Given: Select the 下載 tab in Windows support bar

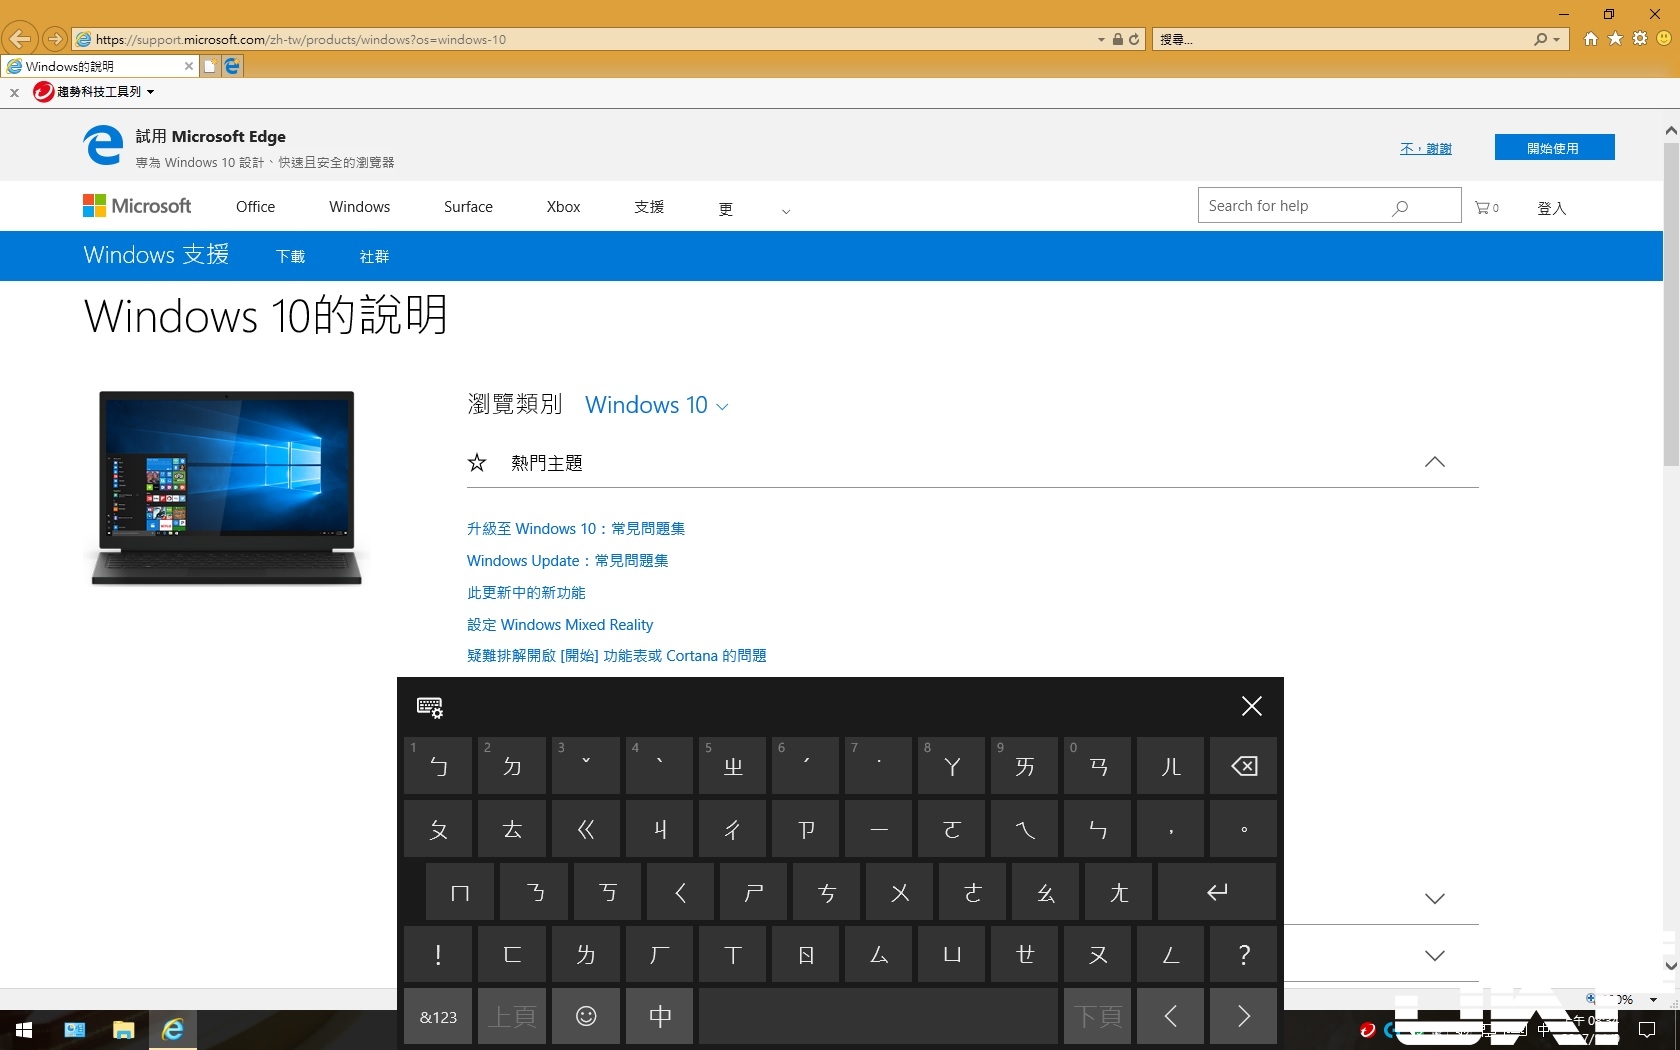Looking at the screenshot, I should [290, 257].
